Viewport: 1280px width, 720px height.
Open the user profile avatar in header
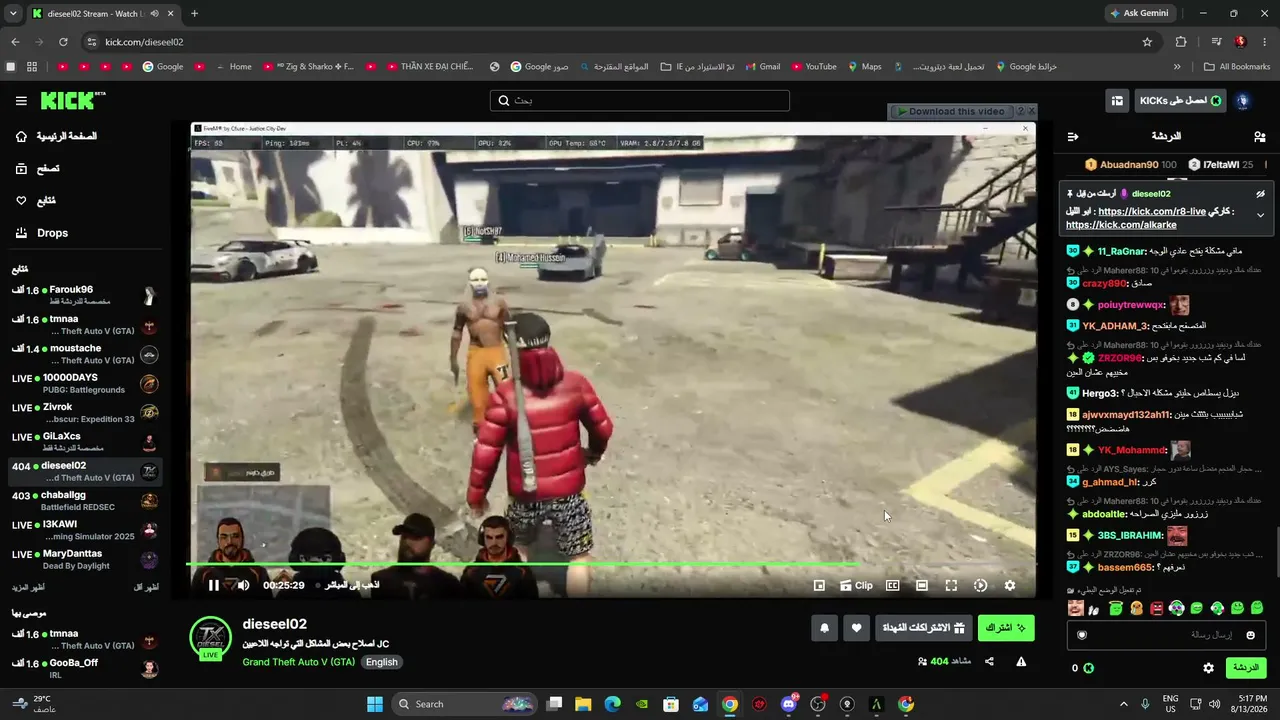point(1243,101)
